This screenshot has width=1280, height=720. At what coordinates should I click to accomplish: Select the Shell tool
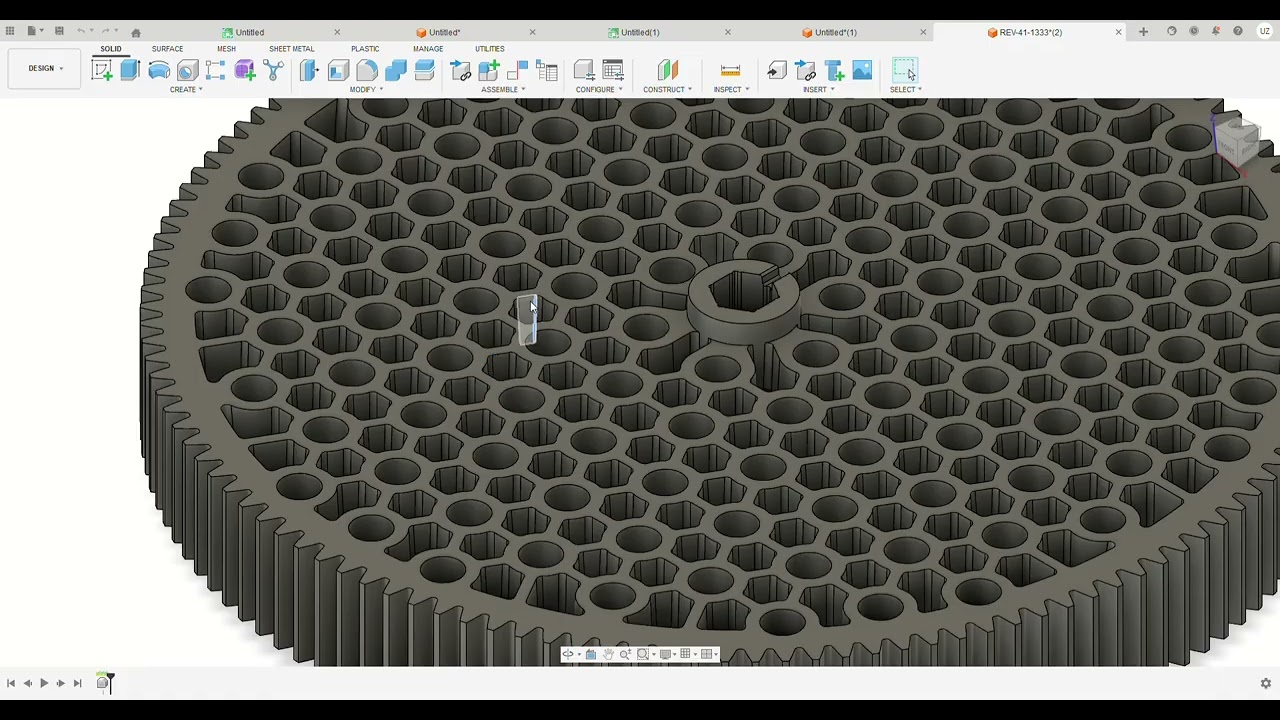[338, 70]
